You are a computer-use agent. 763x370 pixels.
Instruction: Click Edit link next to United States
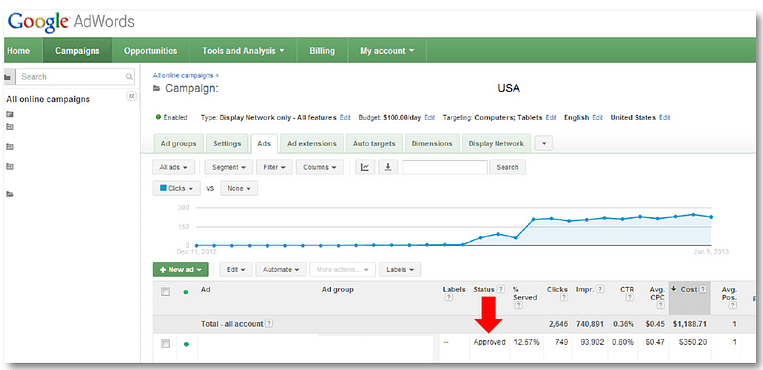665,117
